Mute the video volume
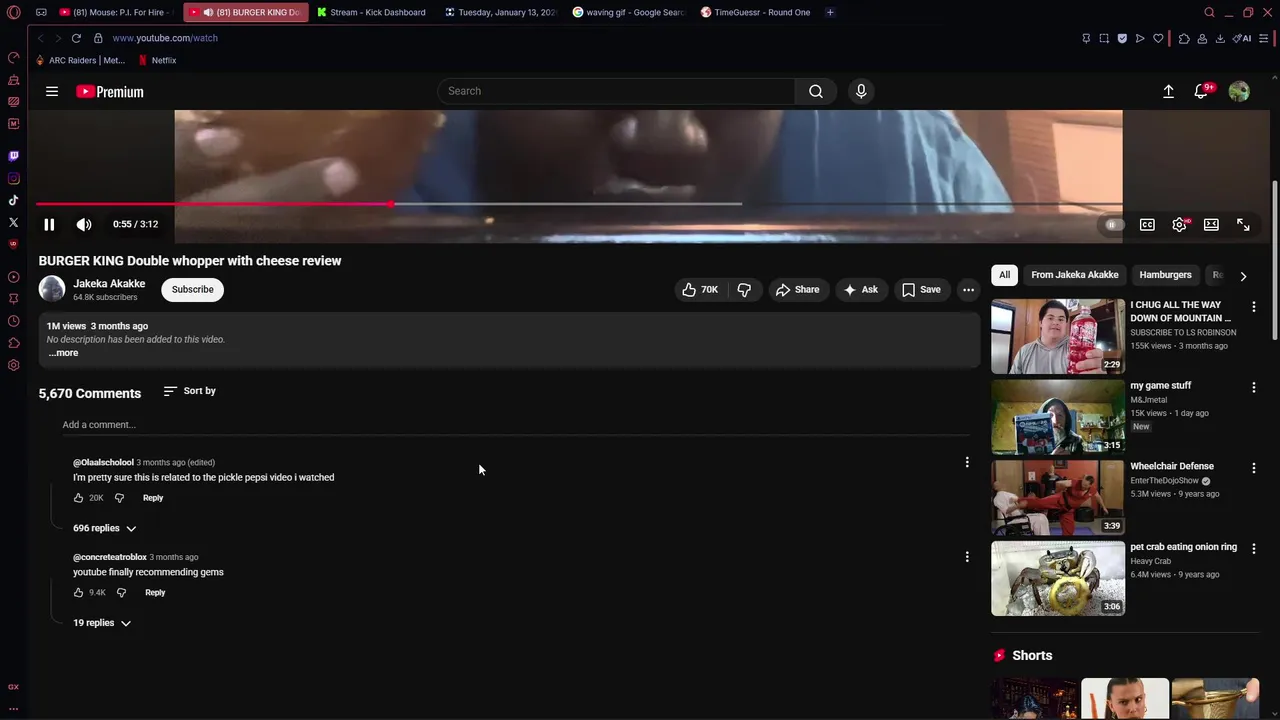 (x=84, y=224)
